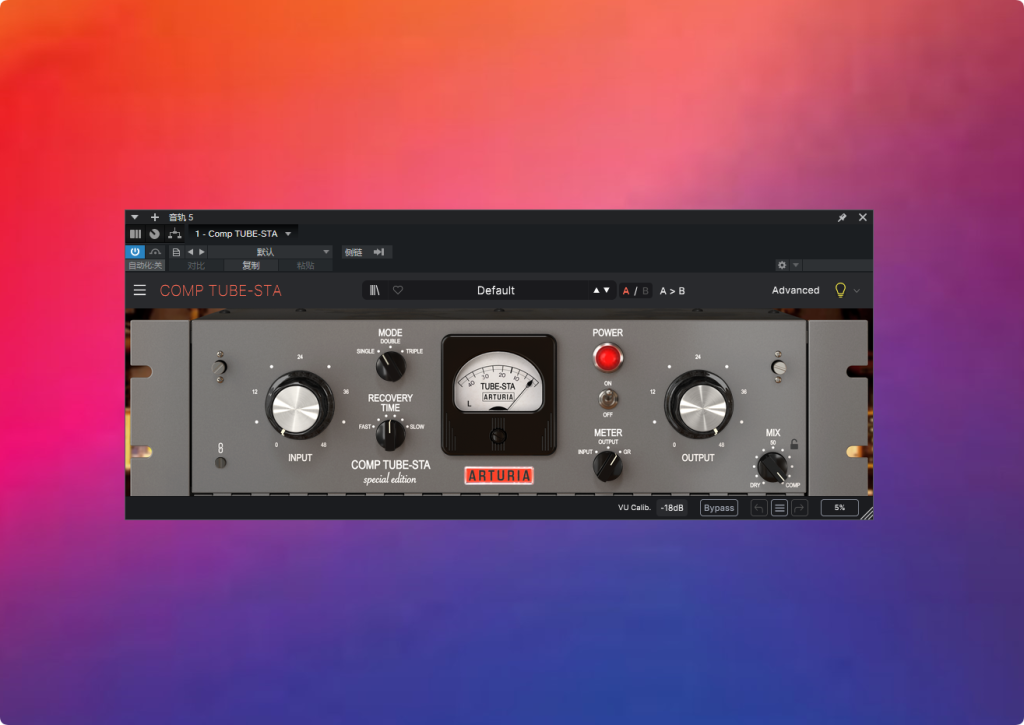Toggle the link button below the chain icon
This screenshot has height=725, width=1024.
point(221,462)
